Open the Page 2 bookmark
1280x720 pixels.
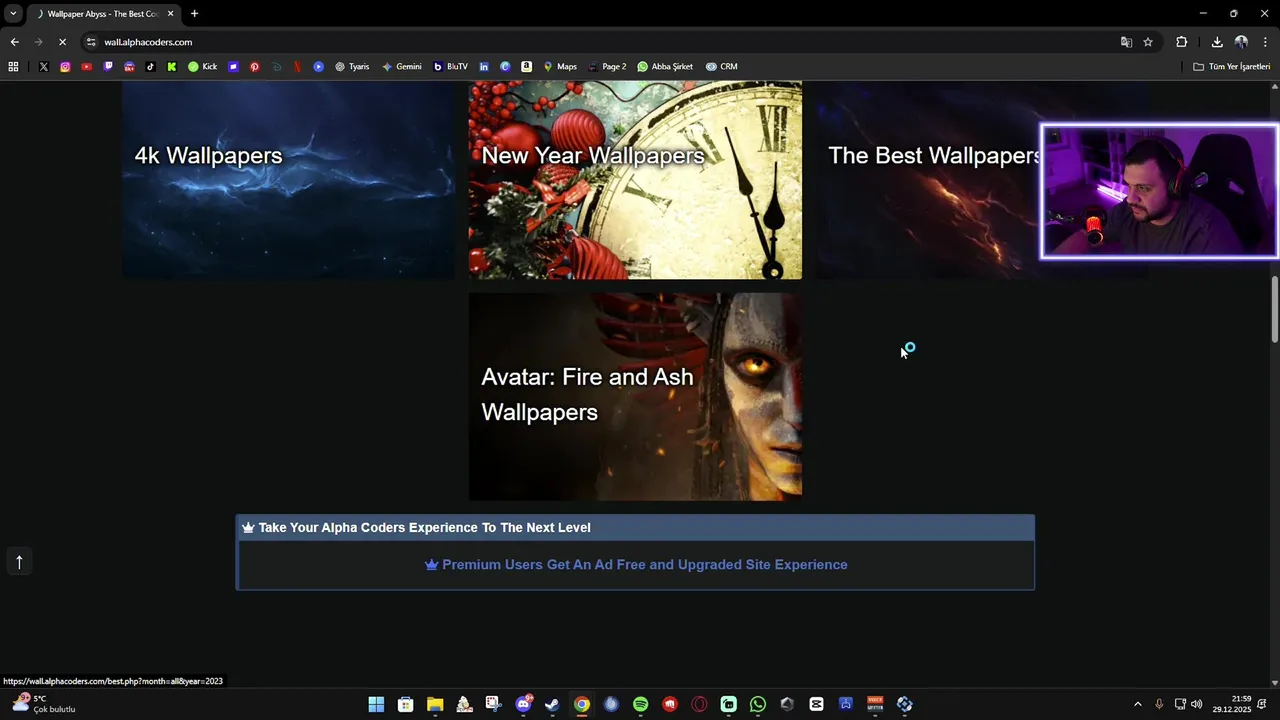click(607, 67)
